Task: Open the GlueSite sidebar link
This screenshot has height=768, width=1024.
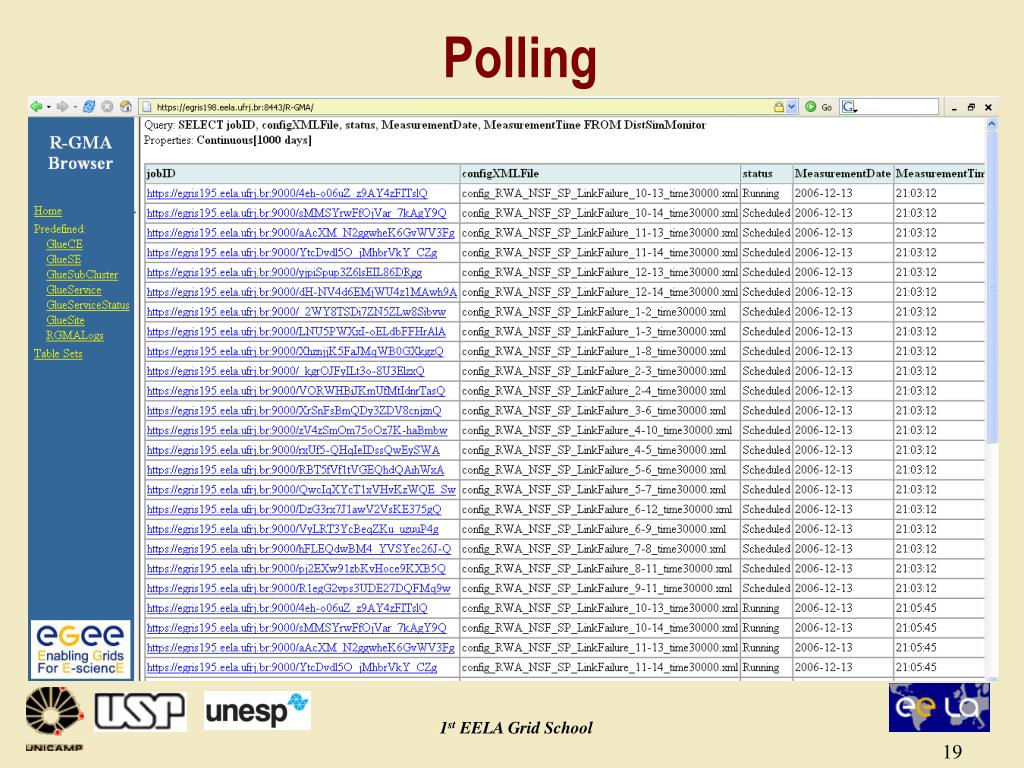Action: click(x=65, y=320)
